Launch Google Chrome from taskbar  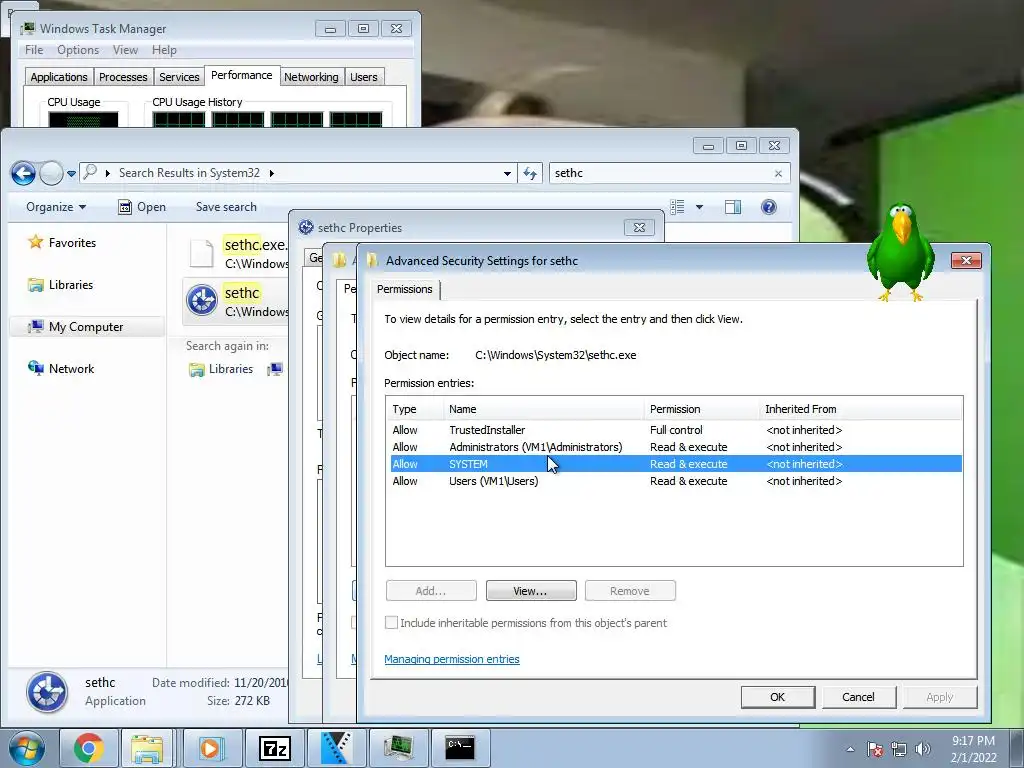[x=88, y=748]
